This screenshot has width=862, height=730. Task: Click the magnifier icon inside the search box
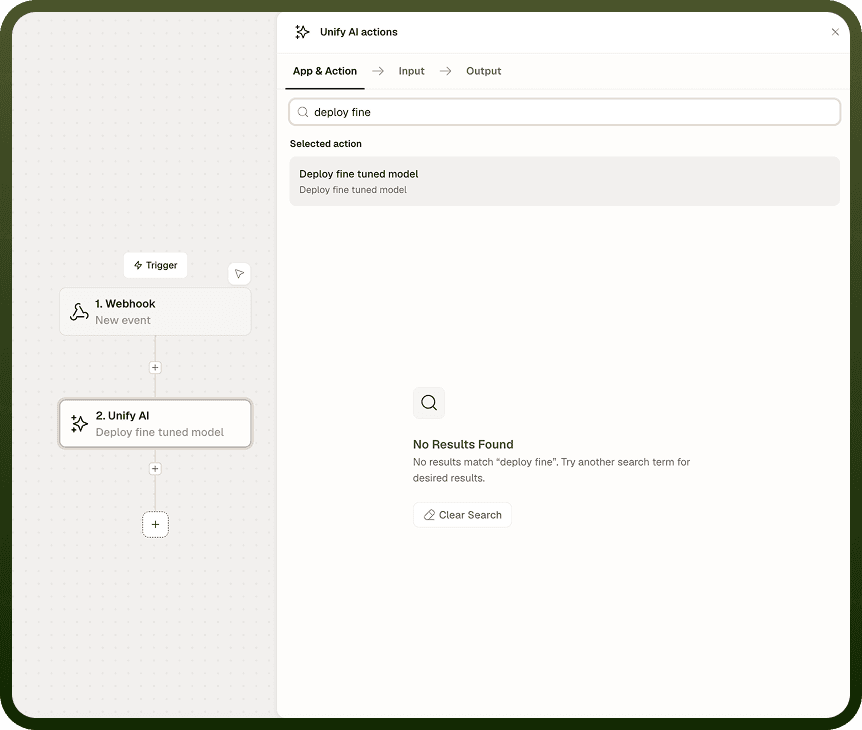(x=303, y=112)
